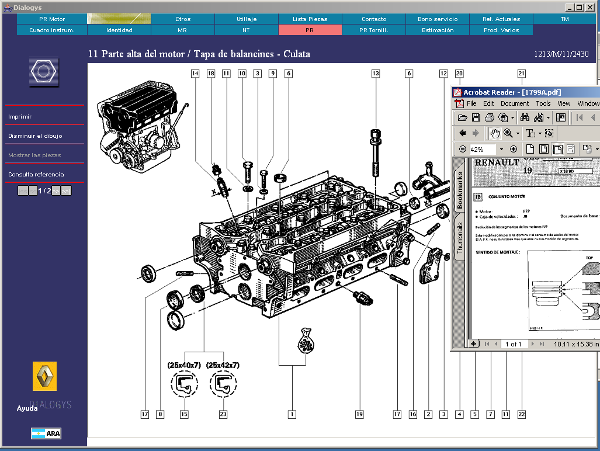Switch to the Contacto tab

coord(373,19)
